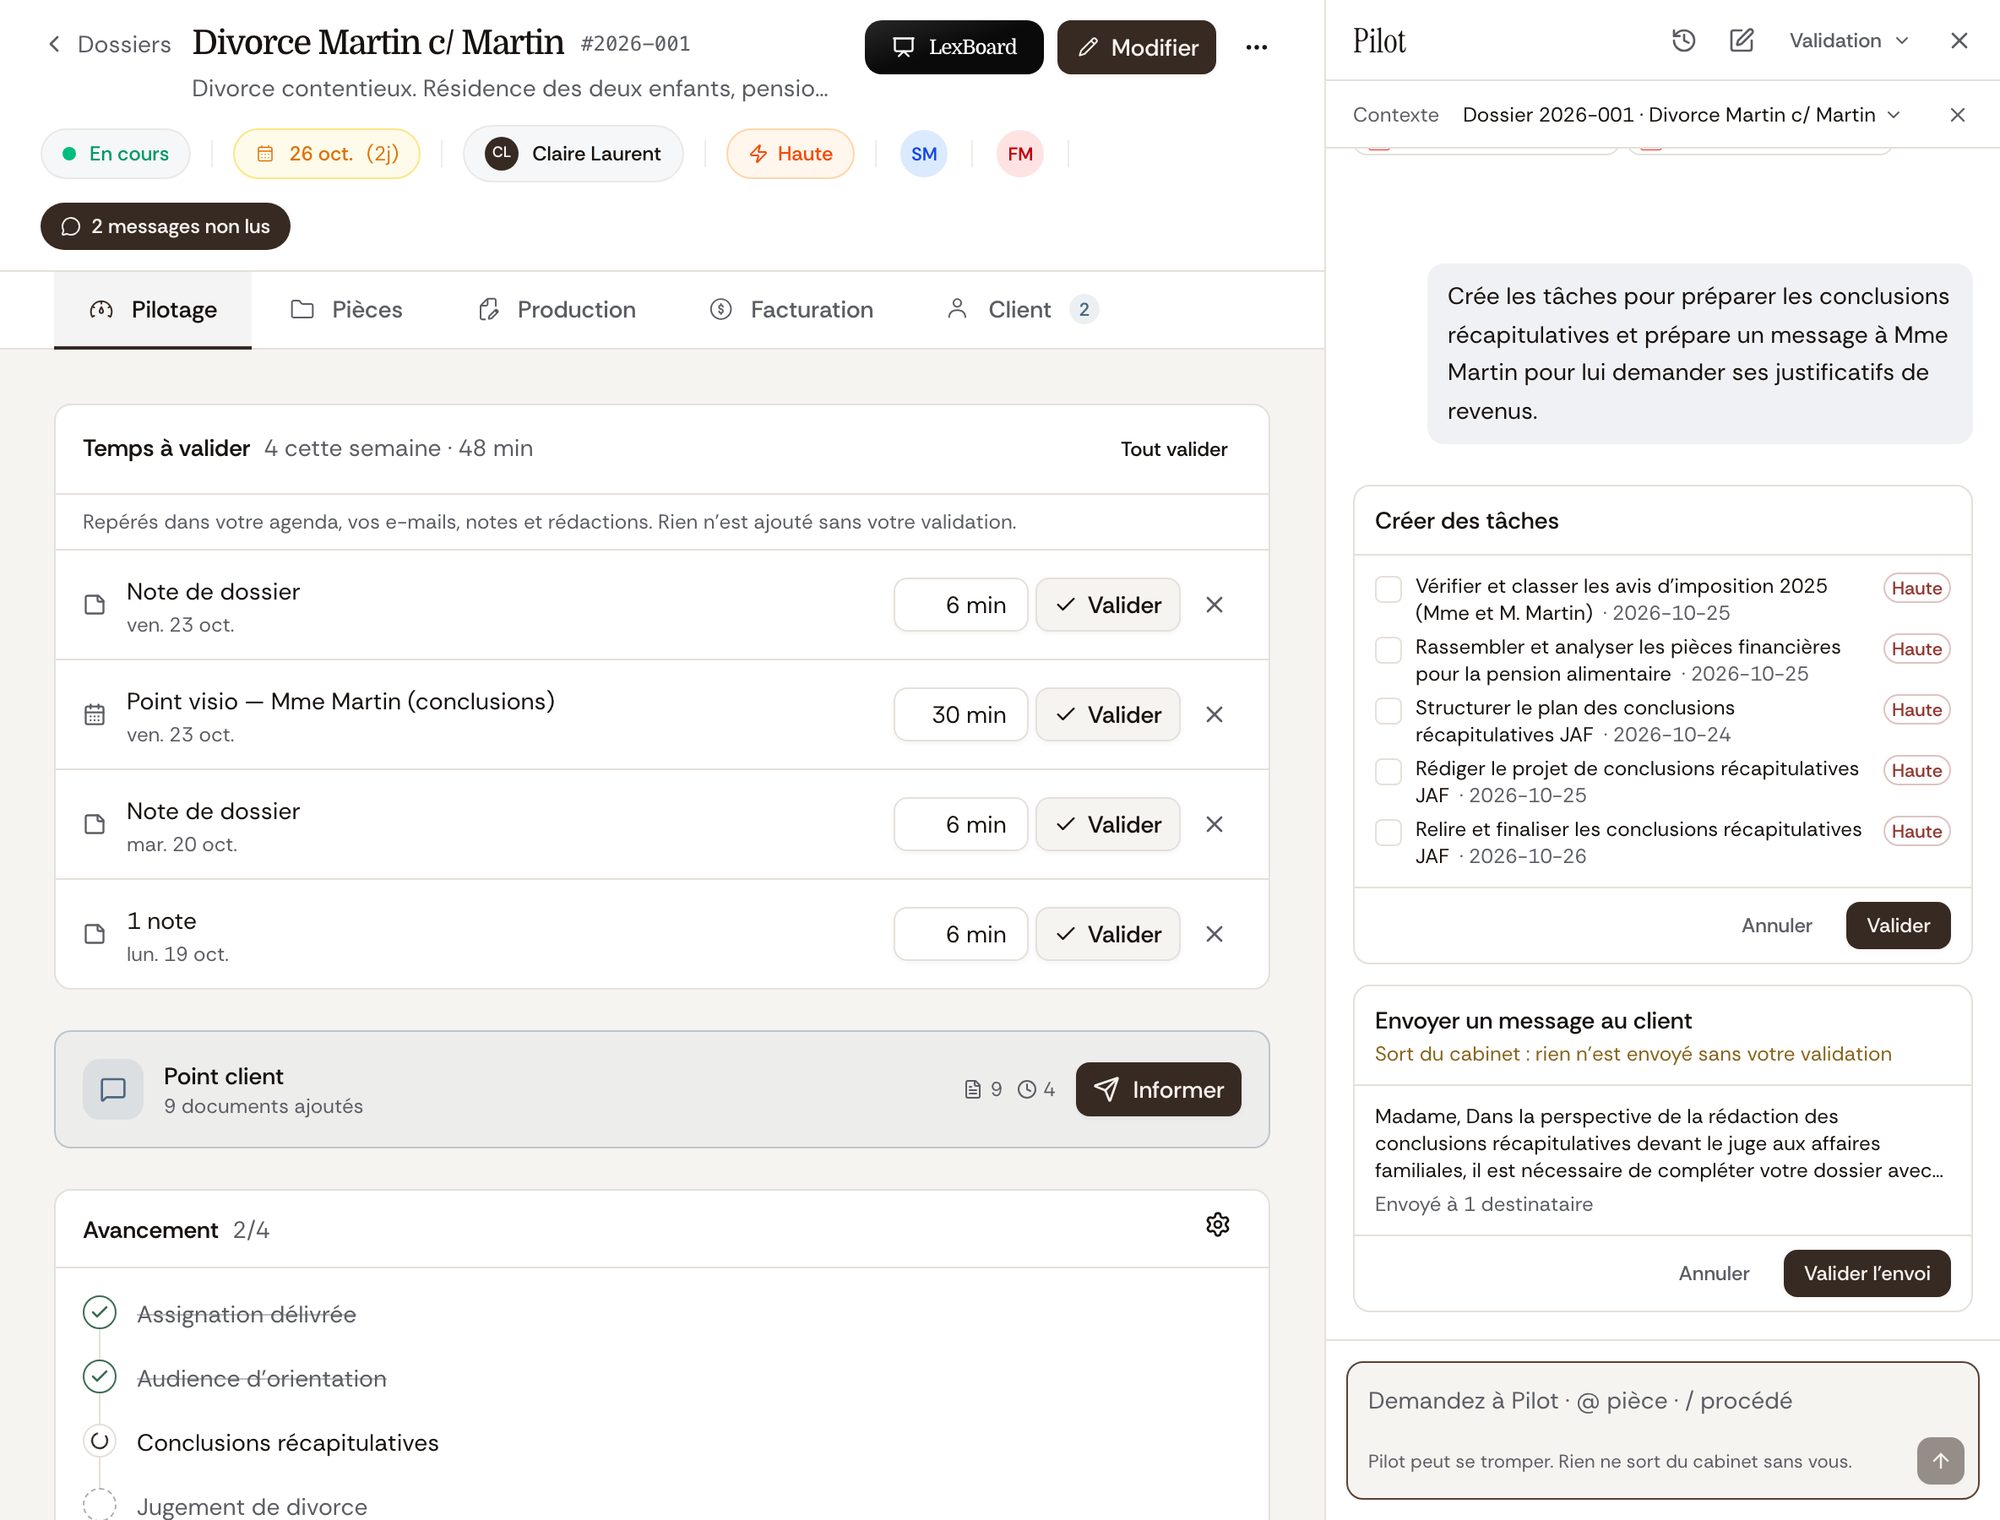2000x1520 pixels.
Task: Open Pilot conversation history icon
Action: pyautogui.click(x=1684, y=40)
